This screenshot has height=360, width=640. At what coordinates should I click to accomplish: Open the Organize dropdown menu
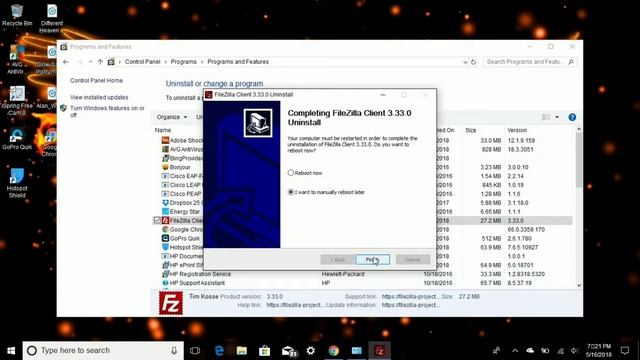(x=171, y=117)
